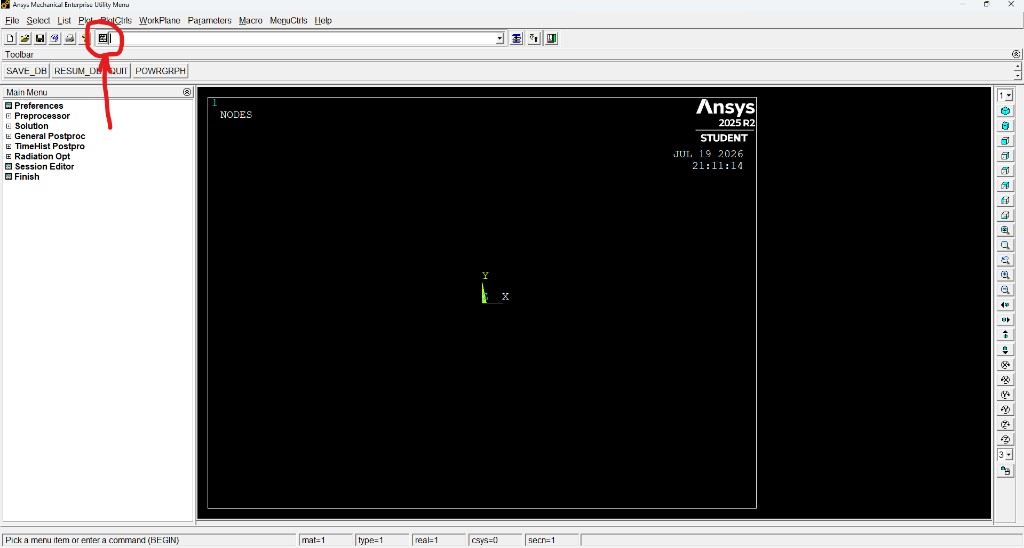
Task: Click the Save Analysis floppy icon
Action: pos(40,39)
